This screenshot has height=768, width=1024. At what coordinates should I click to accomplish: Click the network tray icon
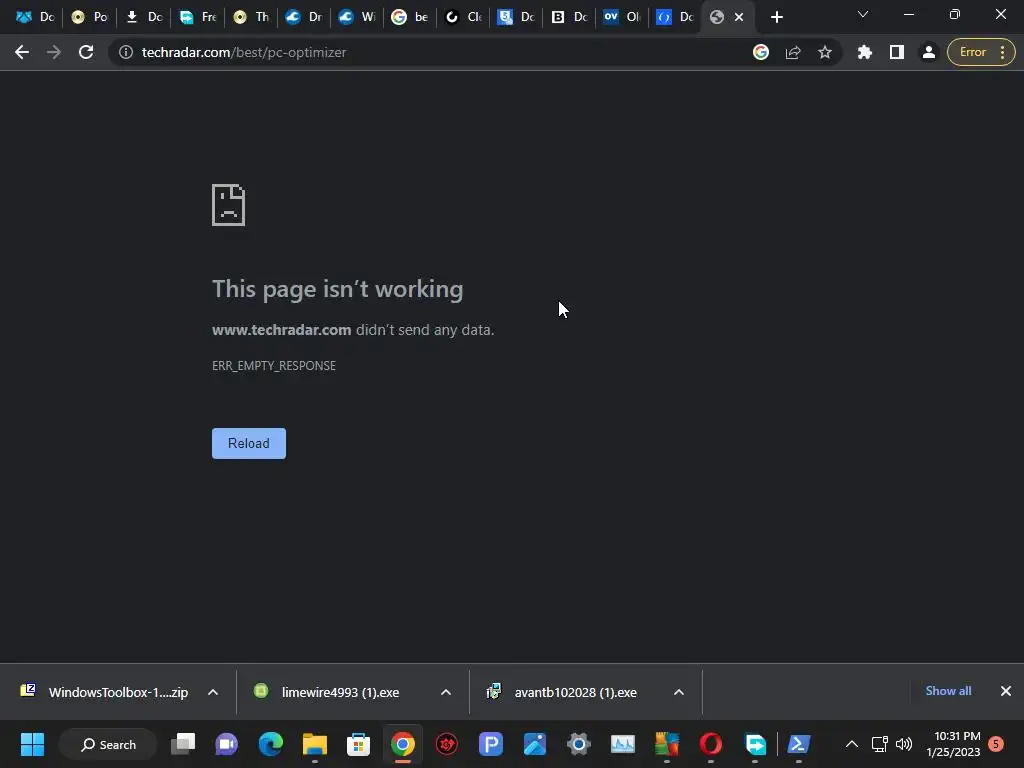tap(880, 744)
